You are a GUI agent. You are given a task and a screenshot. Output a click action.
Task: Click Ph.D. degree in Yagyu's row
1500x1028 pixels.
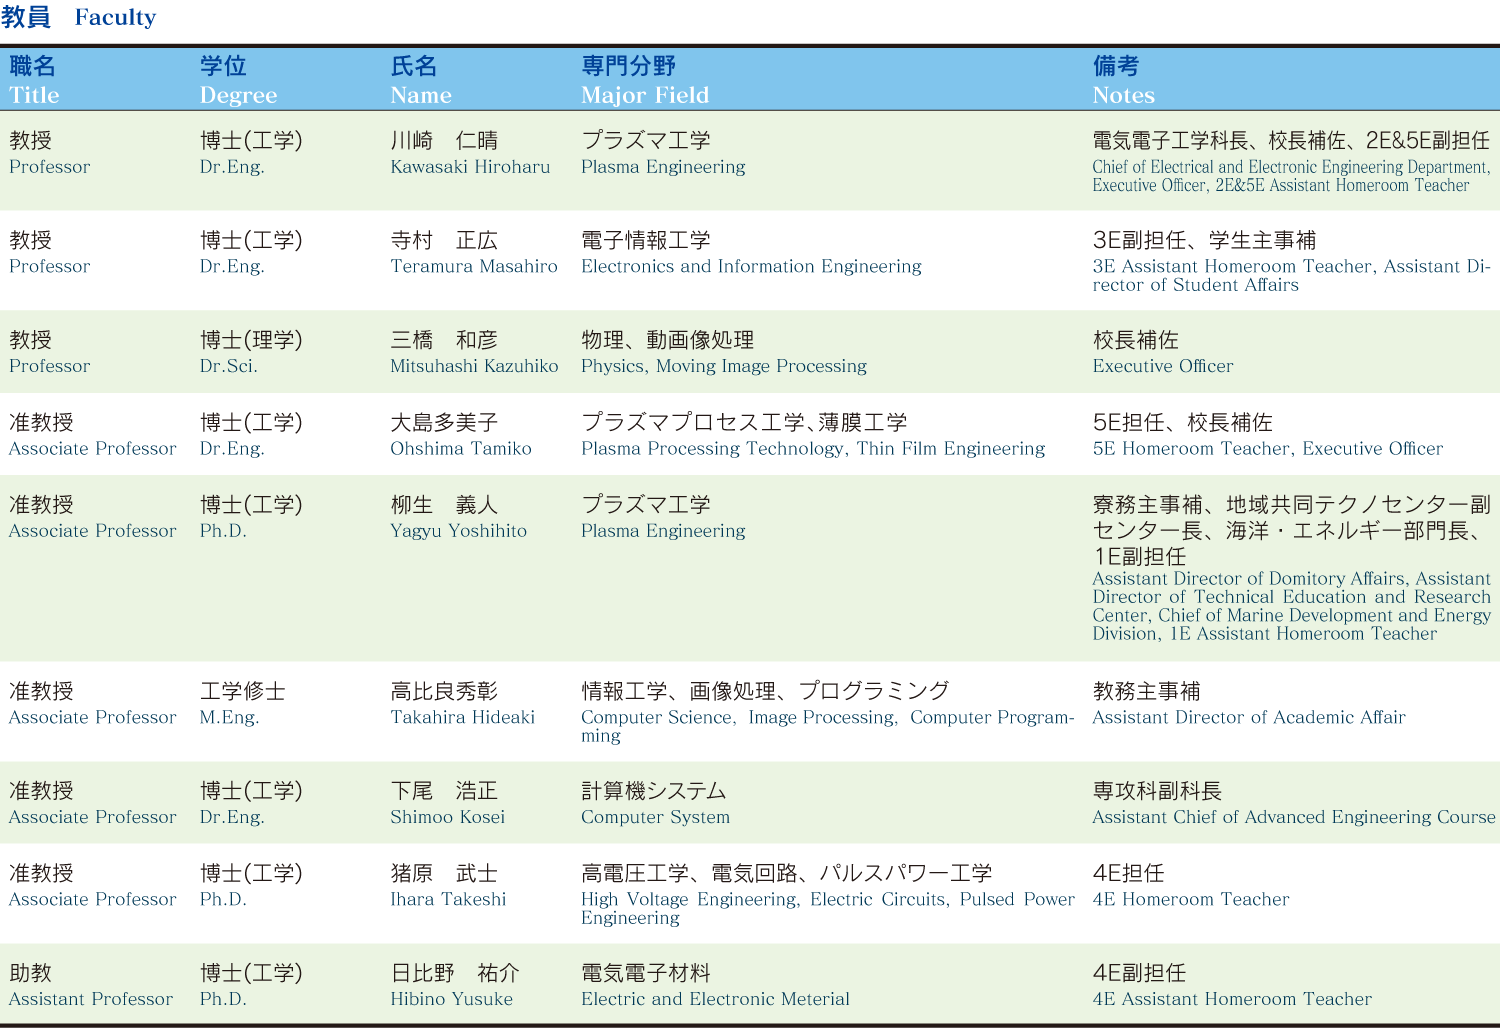223,531
